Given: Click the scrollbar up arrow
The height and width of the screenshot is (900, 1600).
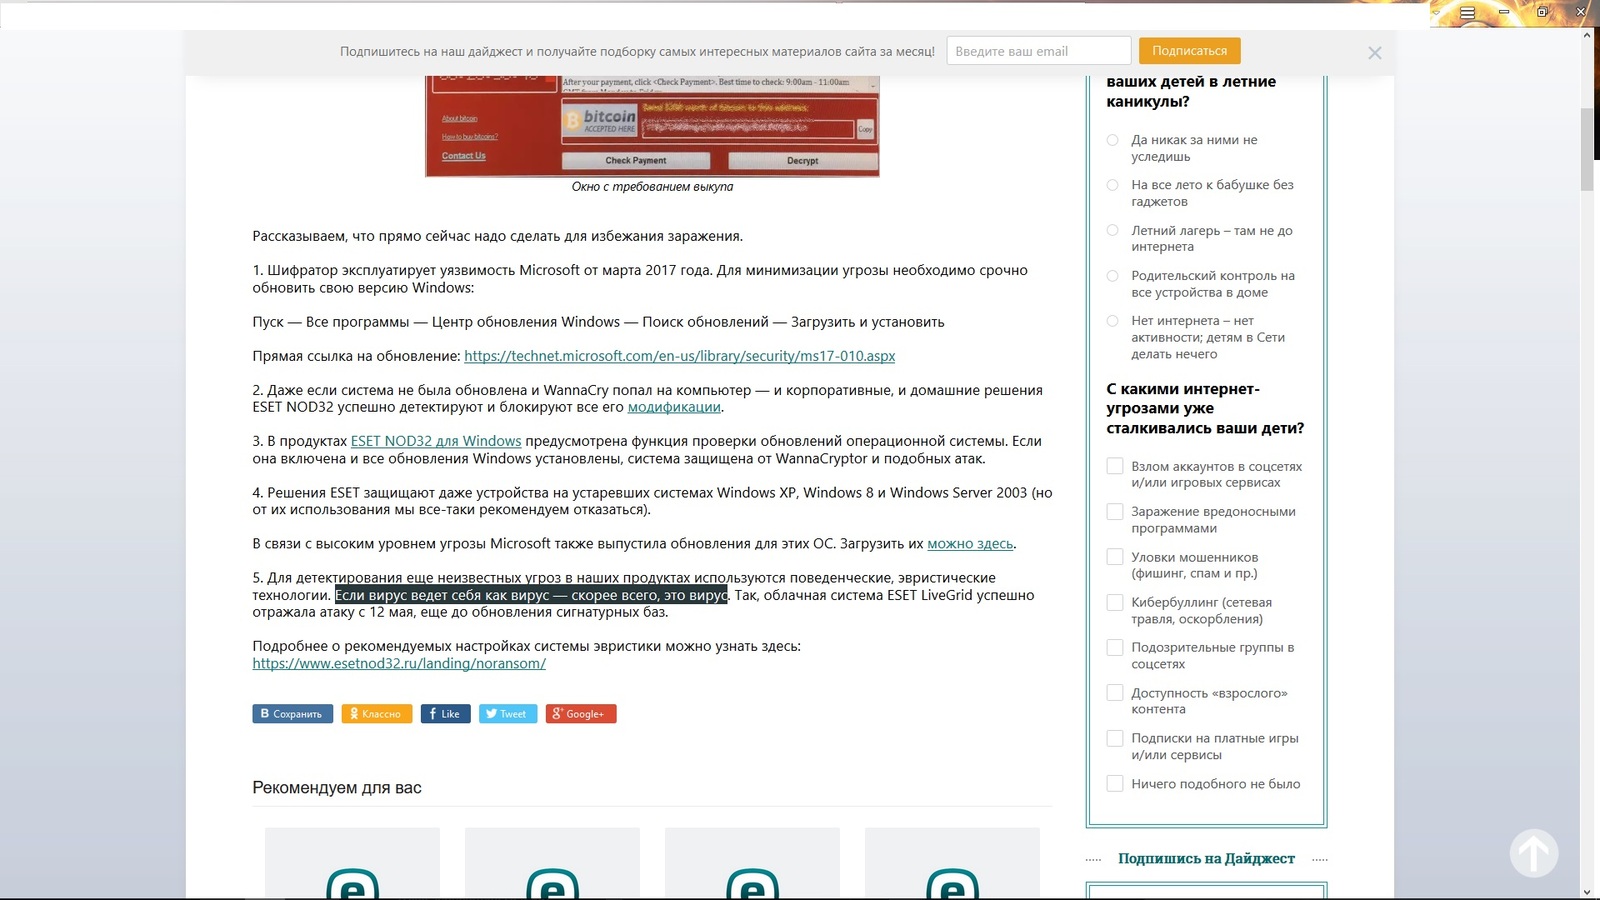Looking at the screenshot, I should click(x=1587, y=36).
